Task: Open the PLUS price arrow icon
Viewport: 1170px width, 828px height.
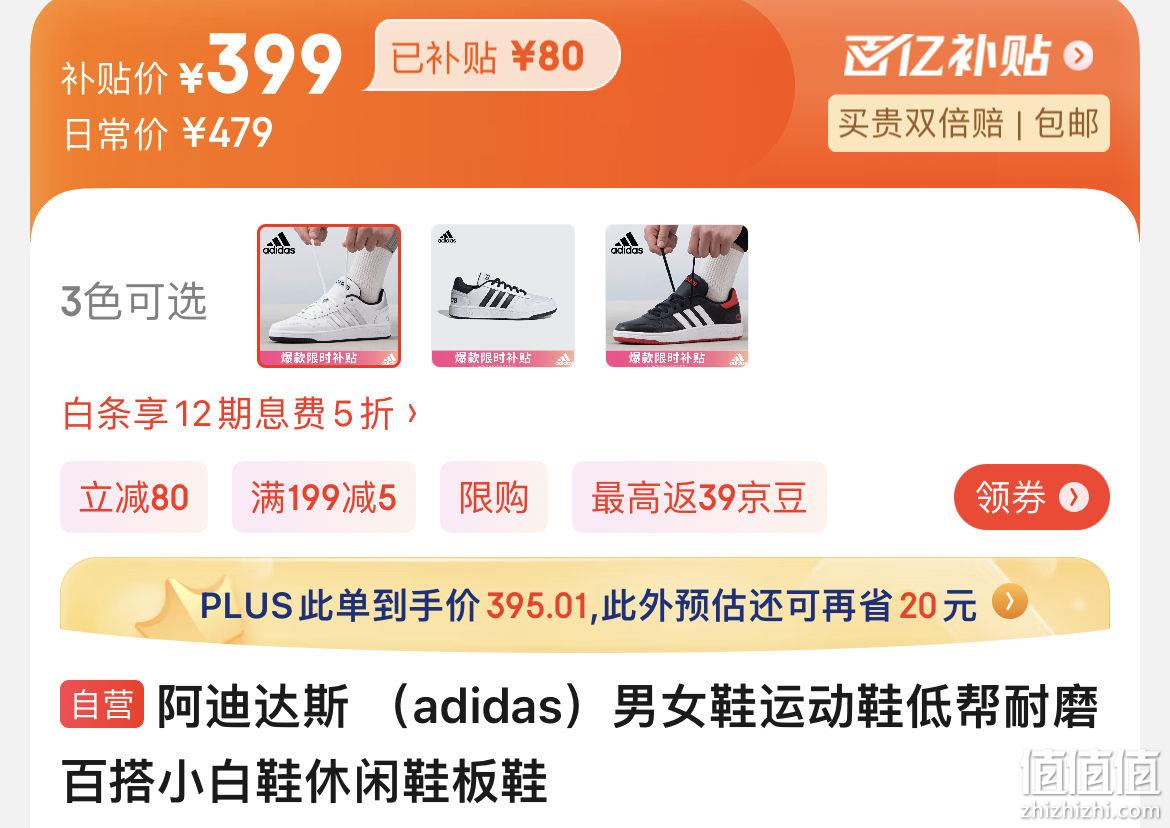Action: [x=1010, y=601]
